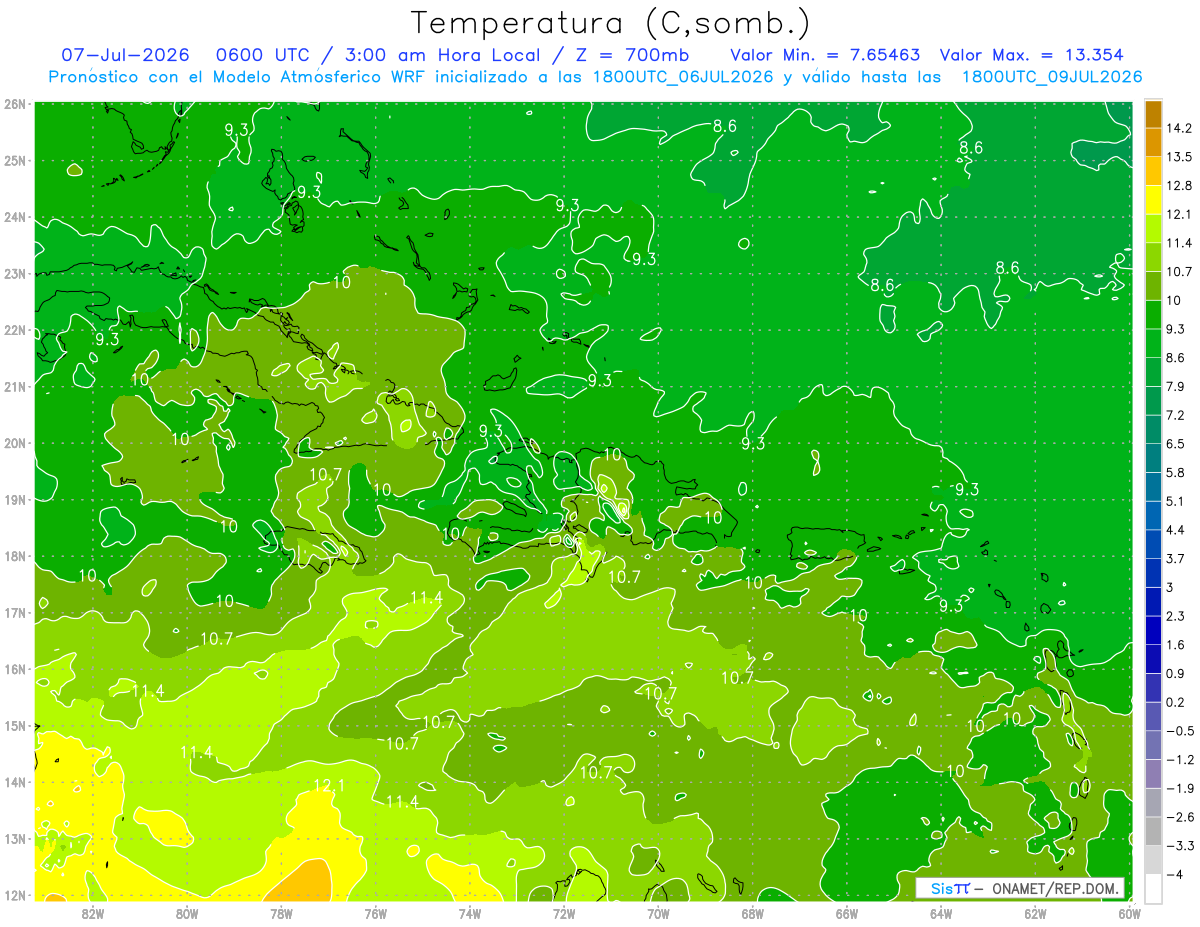Image resolution: width=1200 pixels, height=927 pixels.
Task: Click the '72W' longitude label
Action: coord(564,912)
